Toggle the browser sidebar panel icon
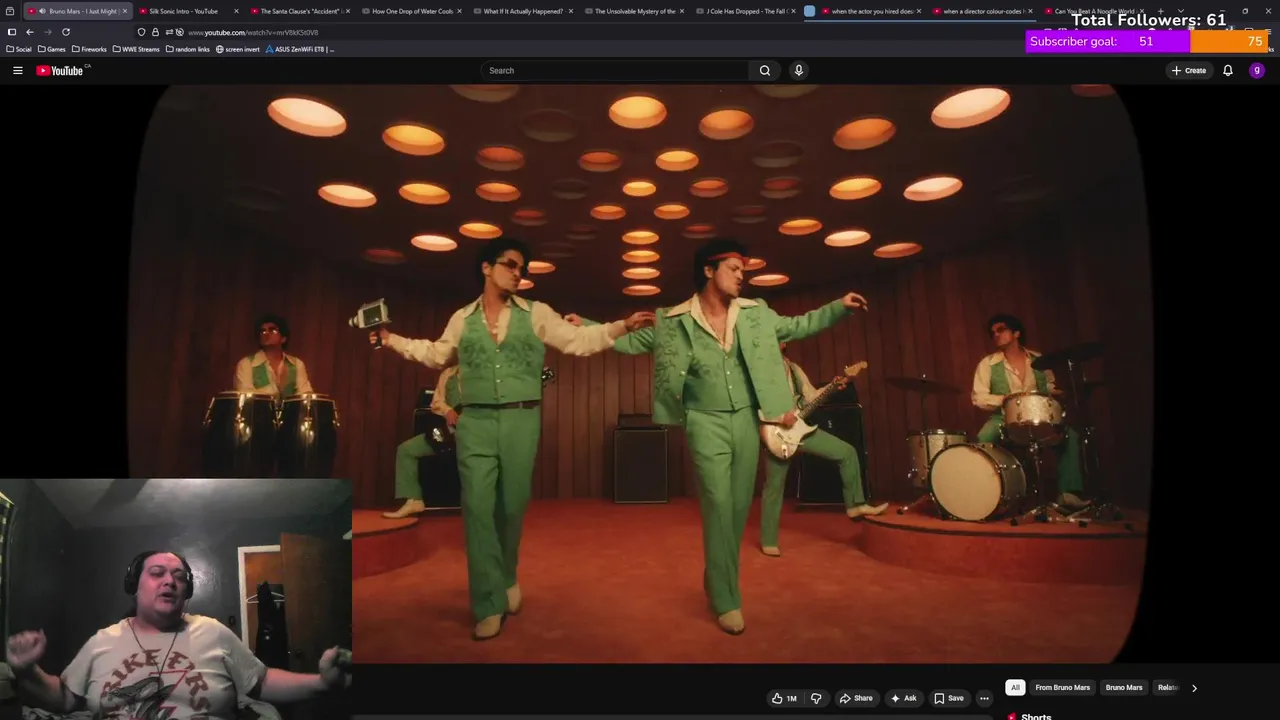Viewport: 1280px width, 720px height. tap(11, 32)
